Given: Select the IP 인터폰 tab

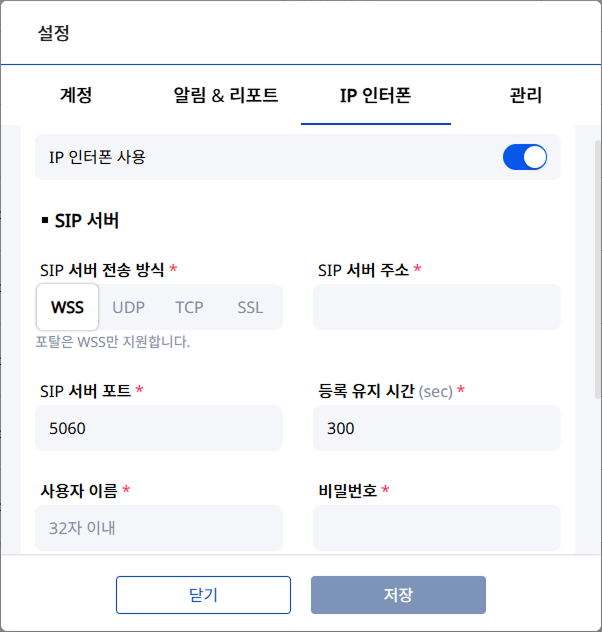Looking at the screenshot, I should tap(376, 96).
